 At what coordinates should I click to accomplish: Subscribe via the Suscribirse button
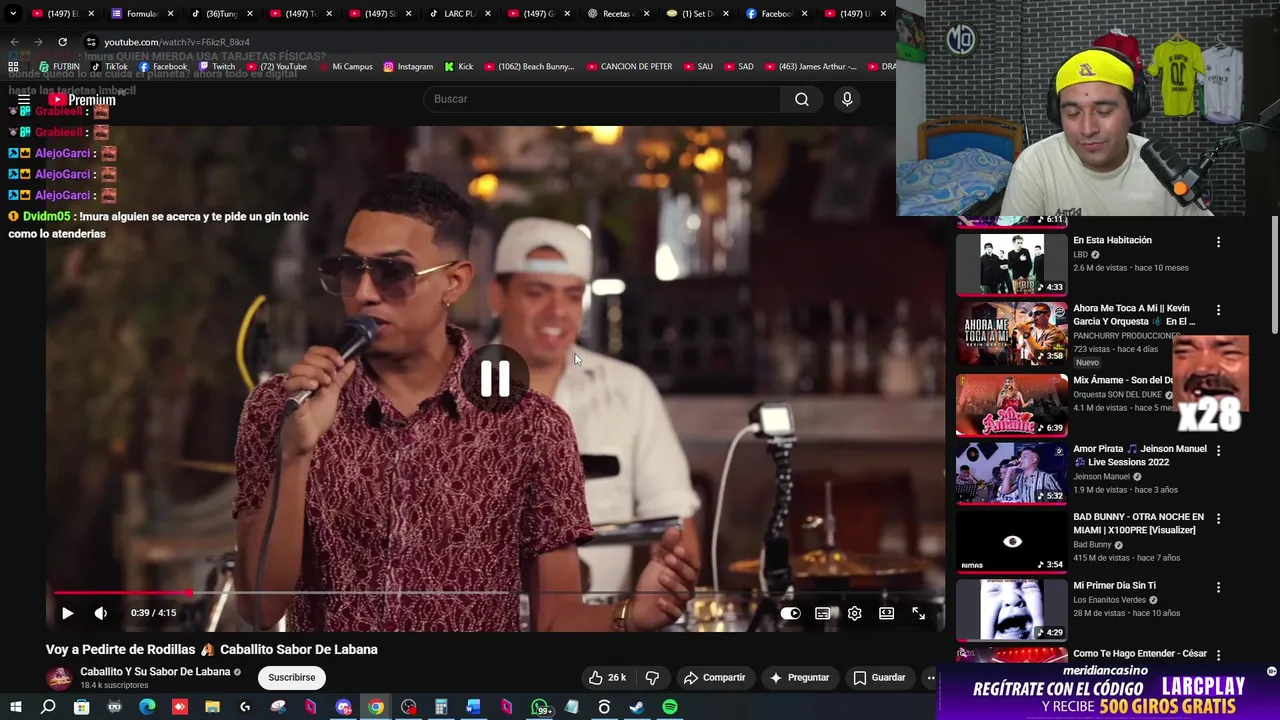tap(291, 677)
